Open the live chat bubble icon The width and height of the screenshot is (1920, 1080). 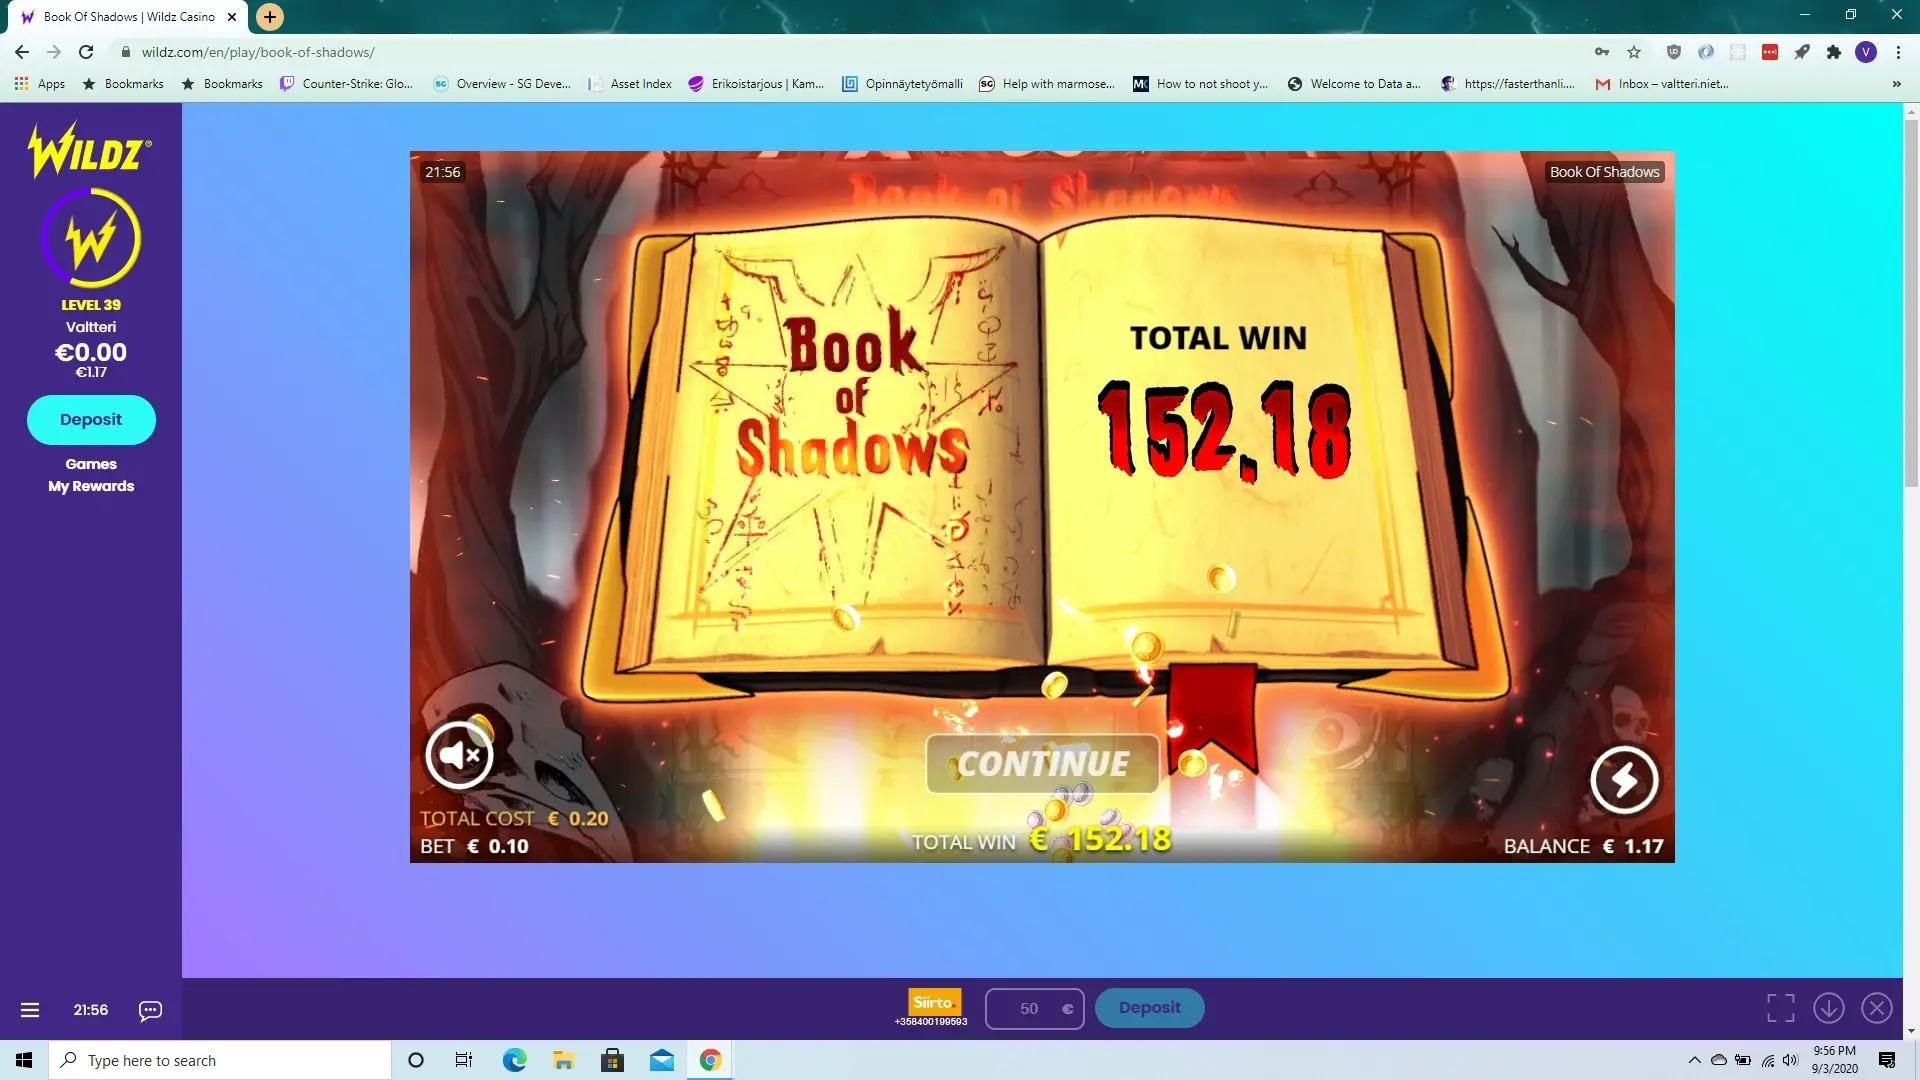click(x=150, y=1010)
